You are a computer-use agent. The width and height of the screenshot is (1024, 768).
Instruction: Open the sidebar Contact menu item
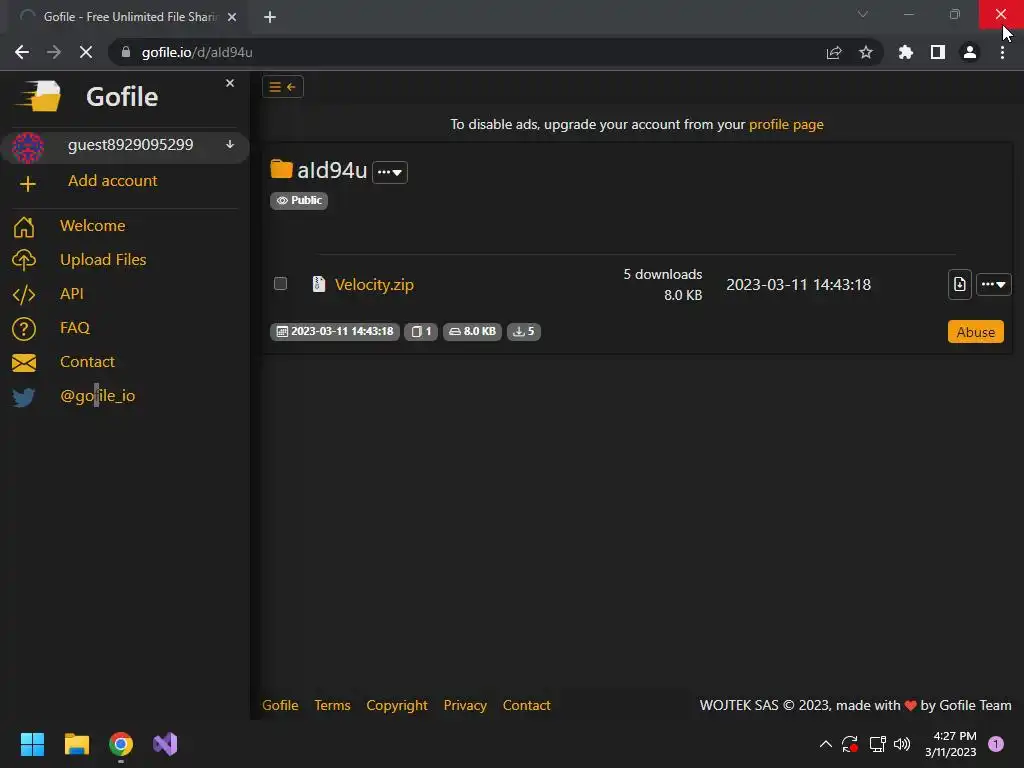(87, 362)
